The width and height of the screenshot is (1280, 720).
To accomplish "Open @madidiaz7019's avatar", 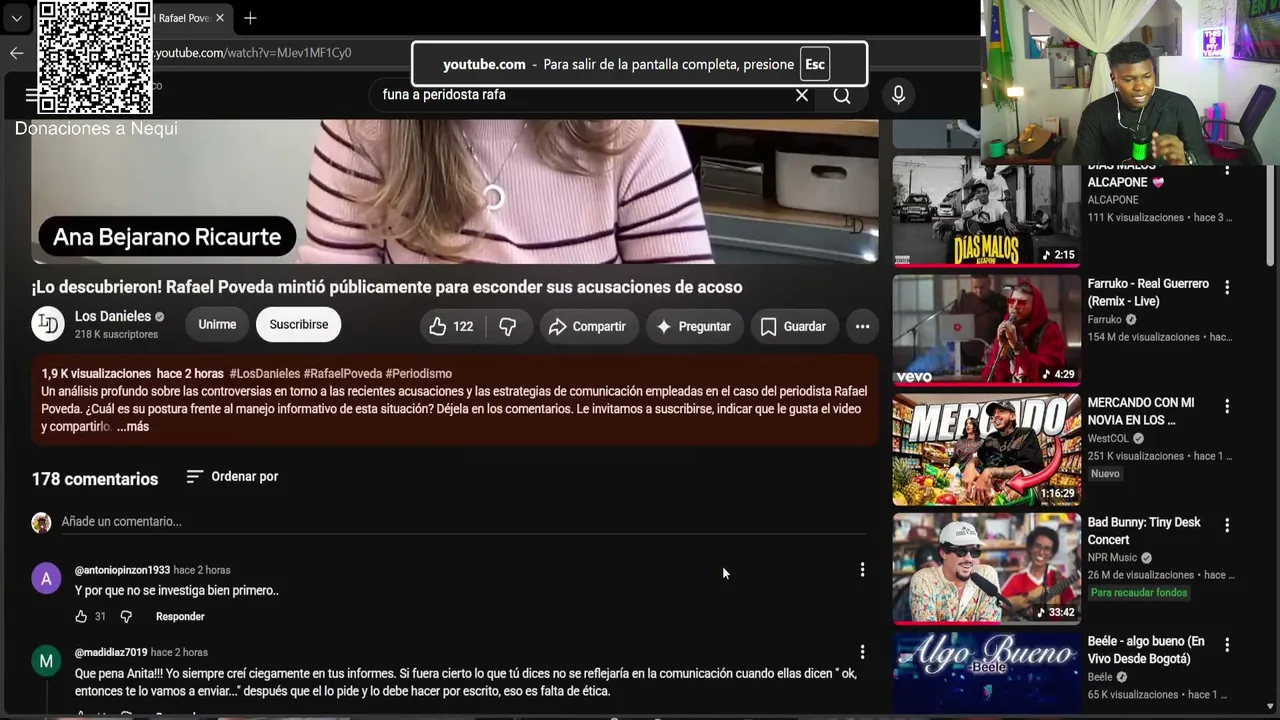I will pos(46,661).
